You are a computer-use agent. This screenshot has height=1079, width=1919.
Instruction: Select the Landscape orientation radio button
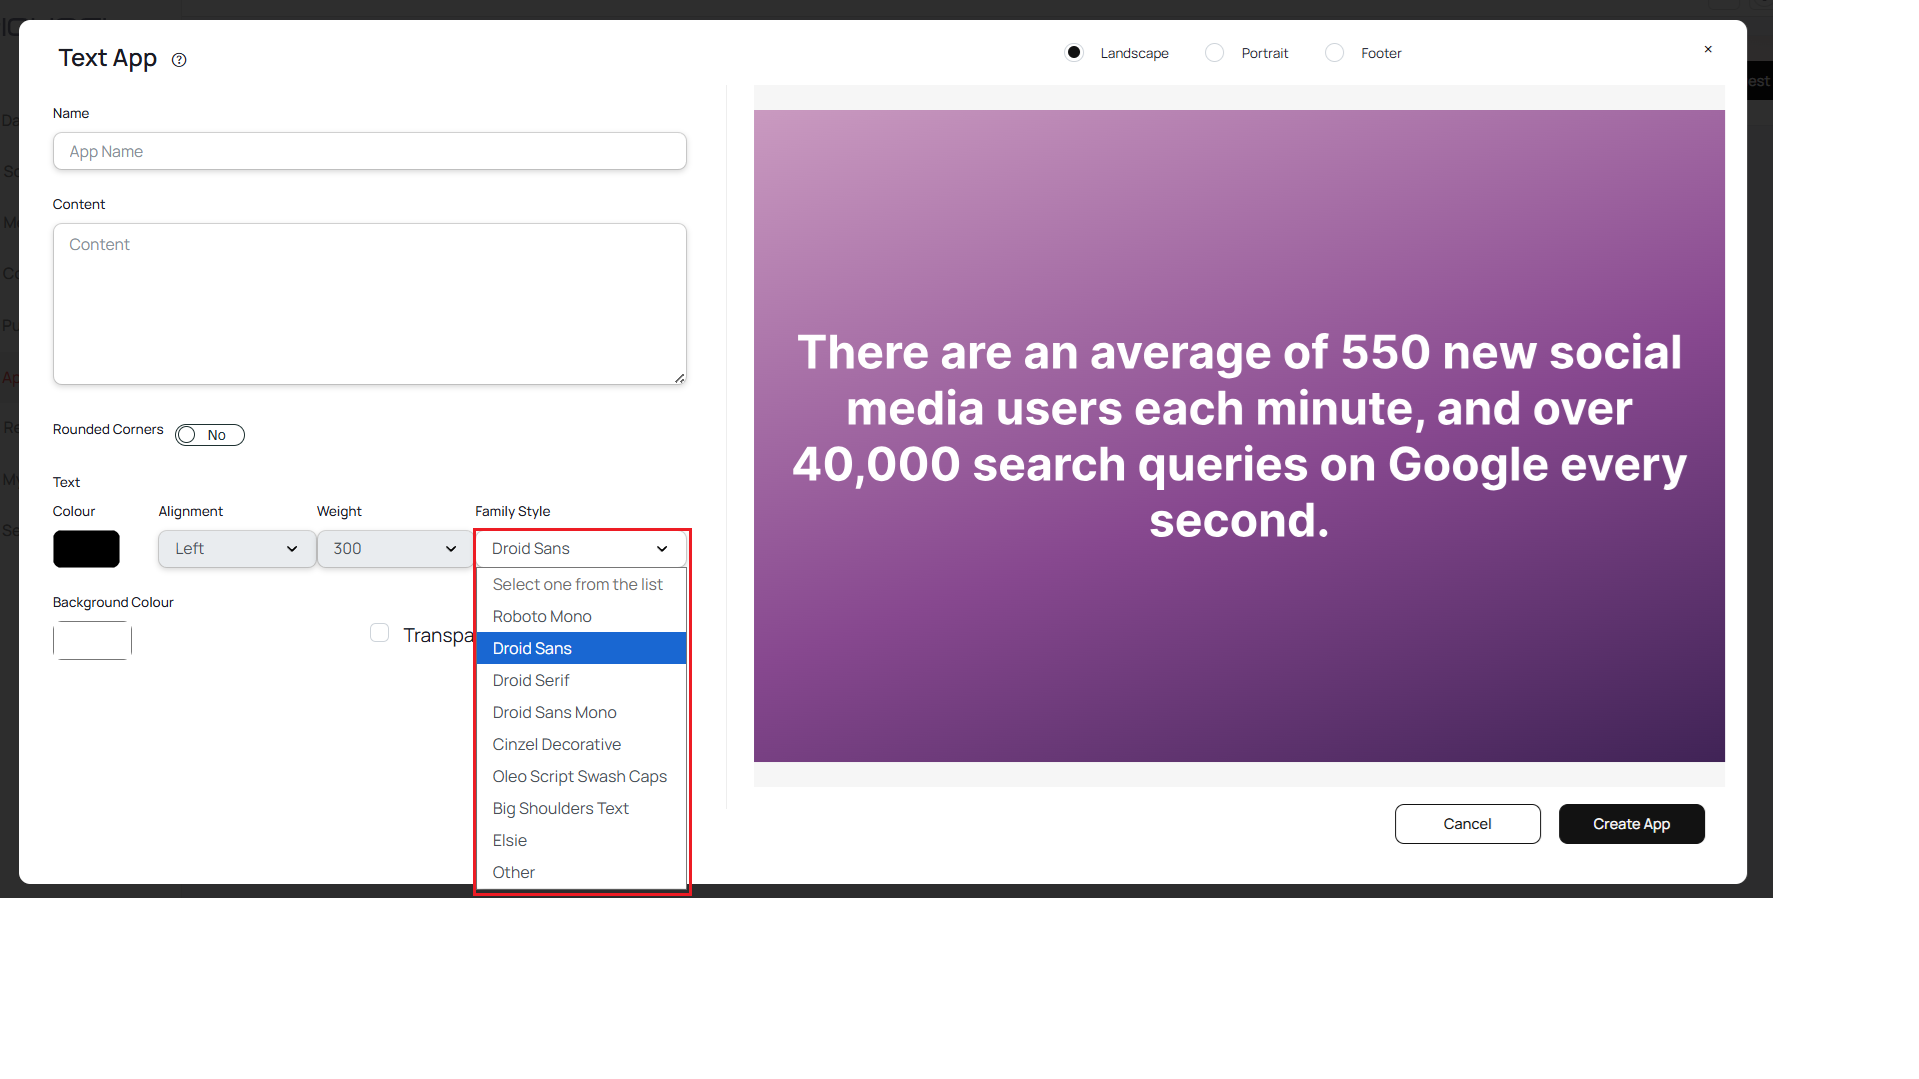[1074, 53]
